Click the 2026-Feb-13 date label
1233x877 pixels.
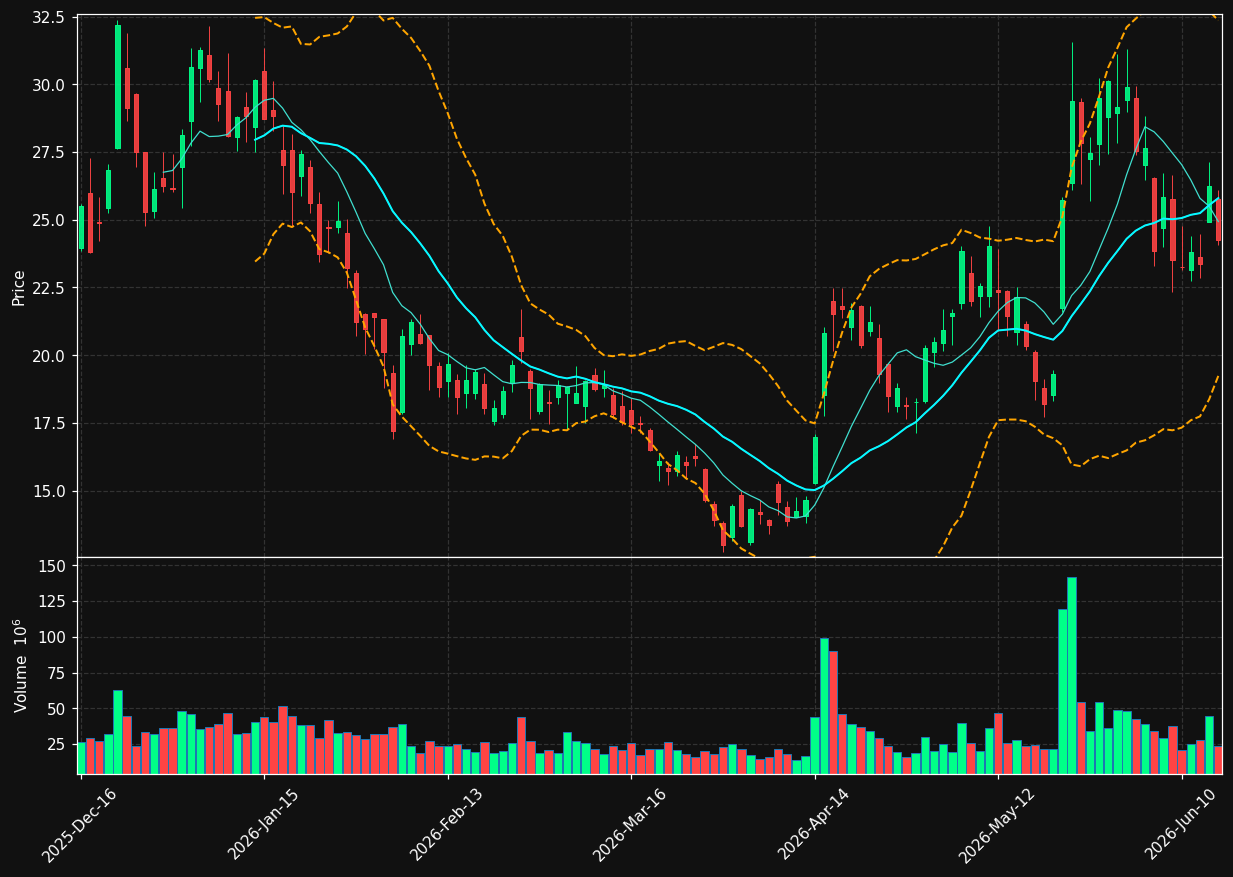coord(447,825)
